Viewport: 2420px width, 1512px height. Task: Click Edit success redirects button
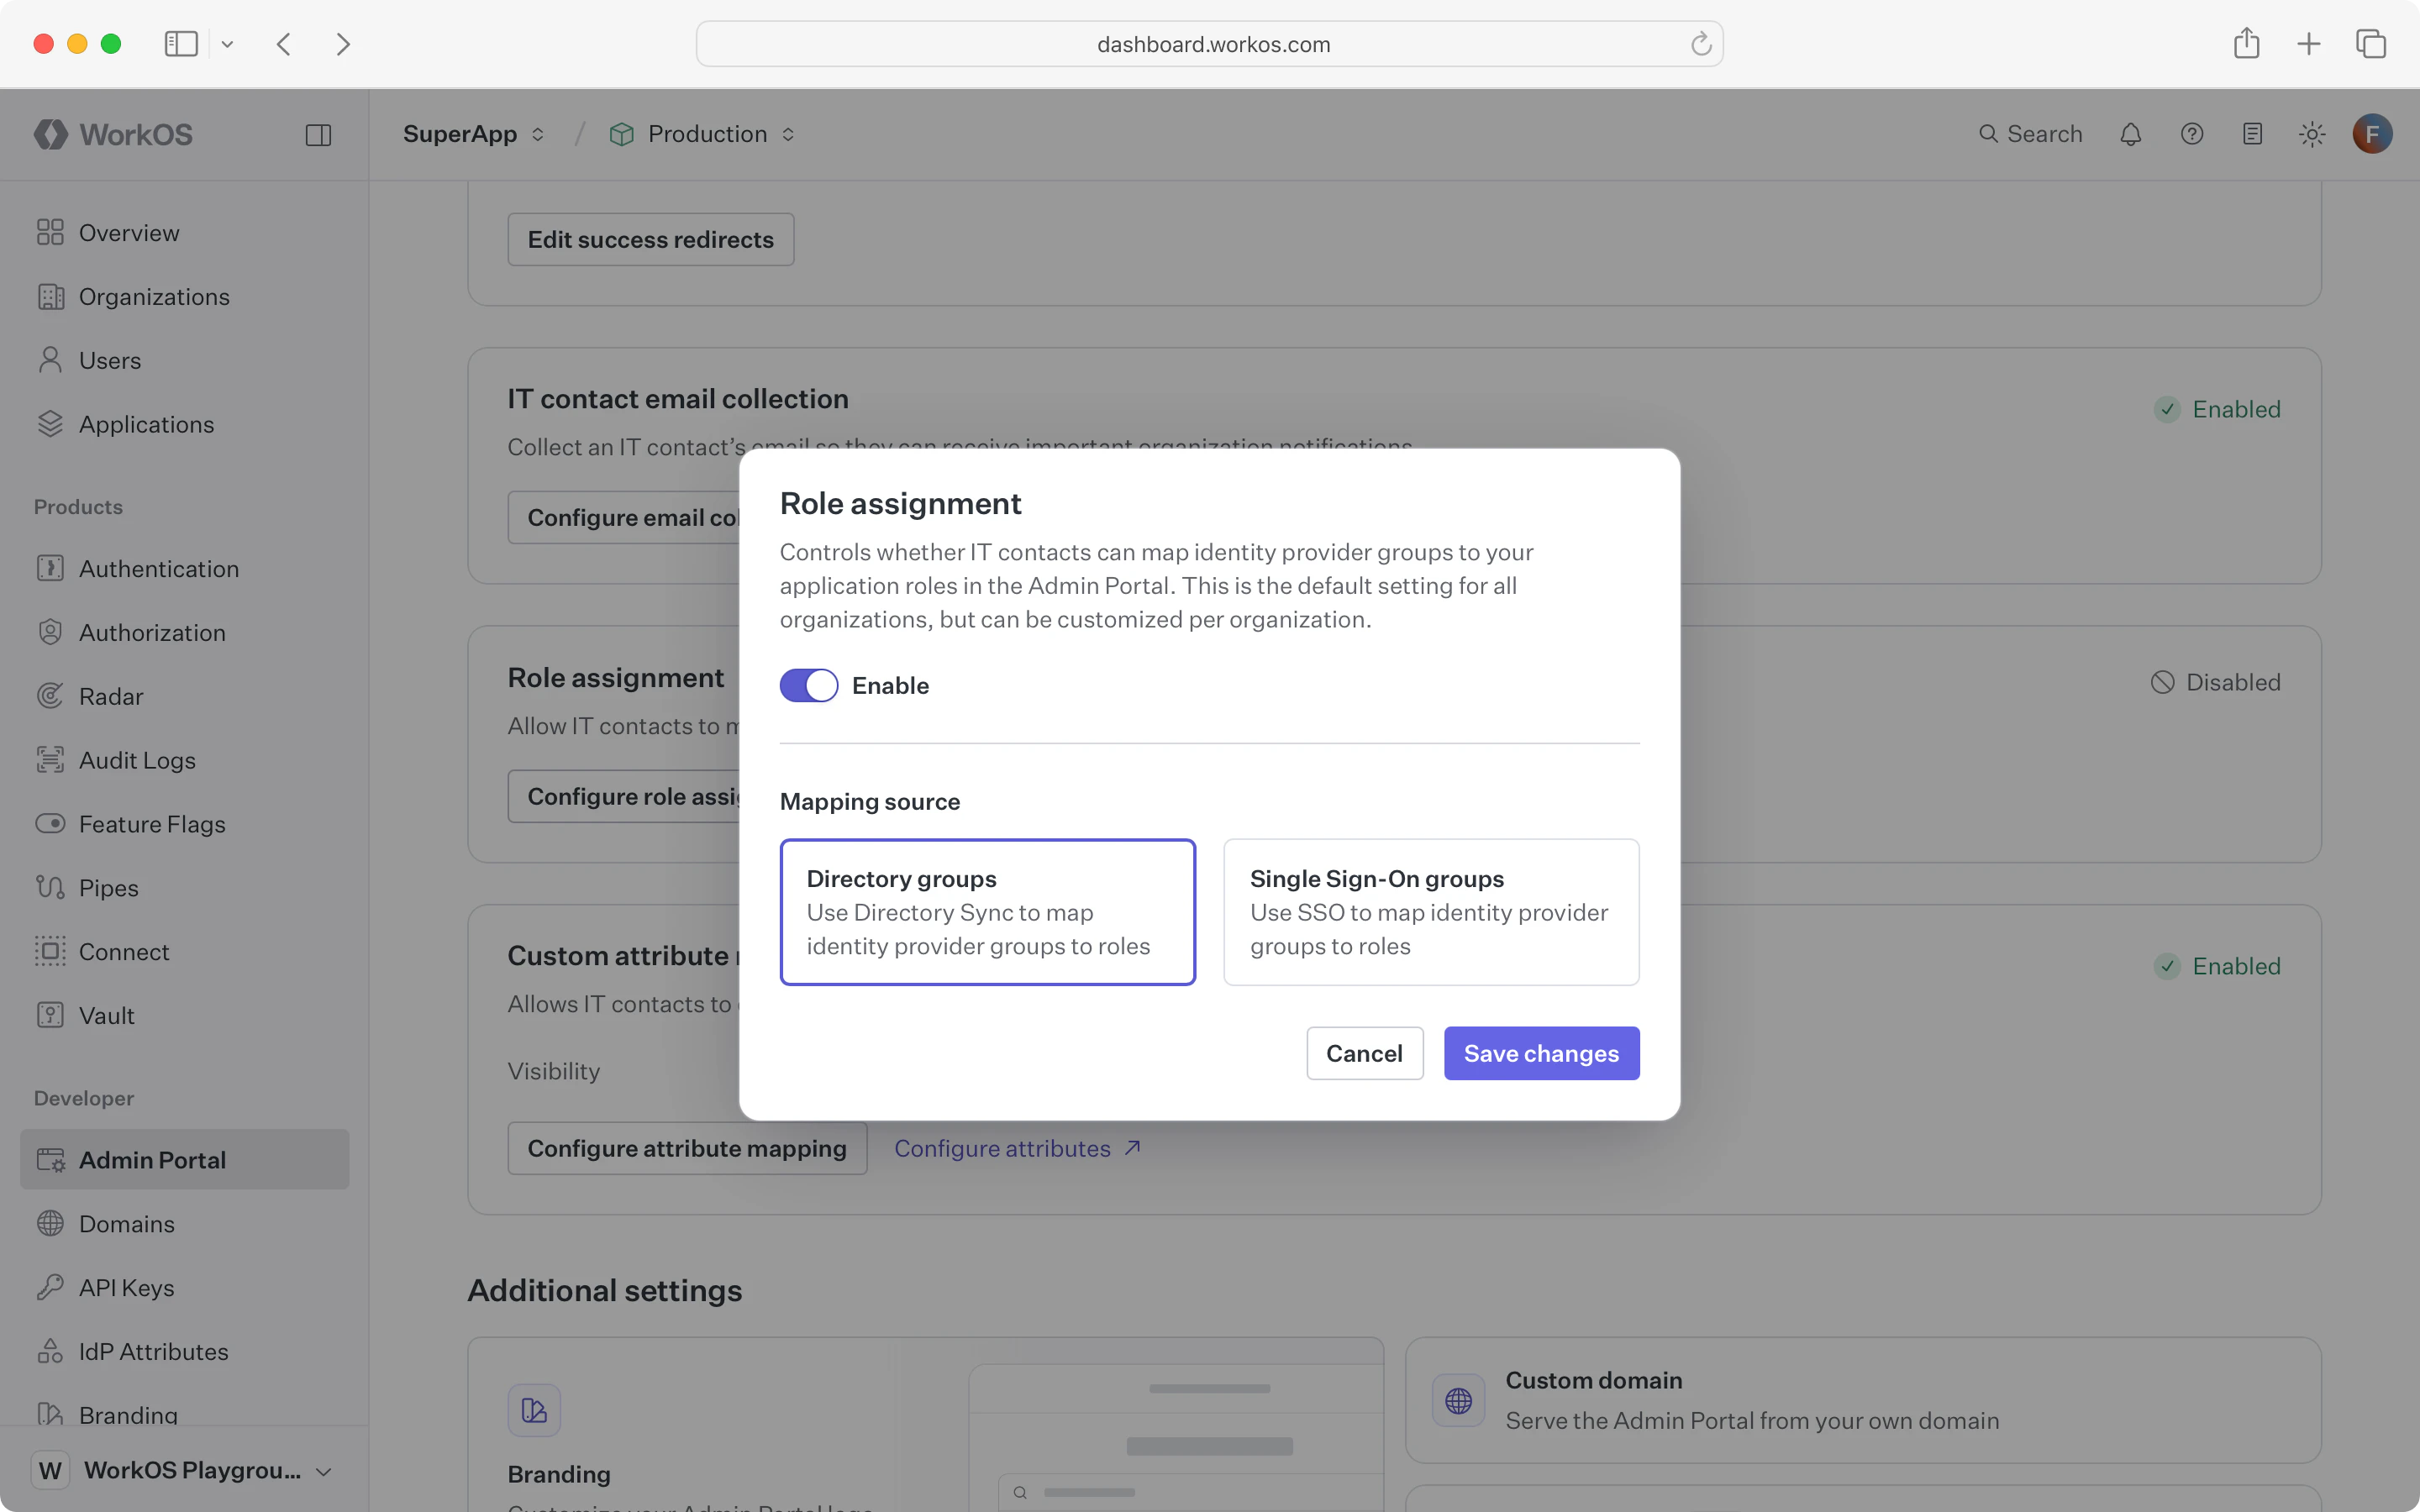pyautogui.click(x=651, y=239)
